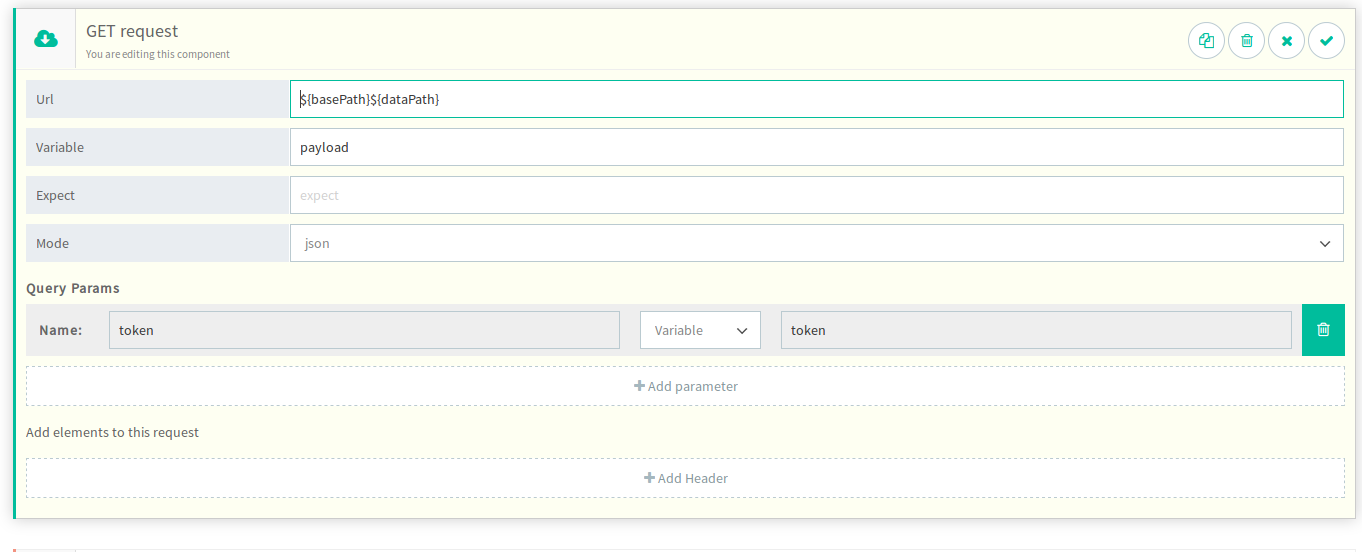
Task: Click the Url field label
Action: click(45, 99)
